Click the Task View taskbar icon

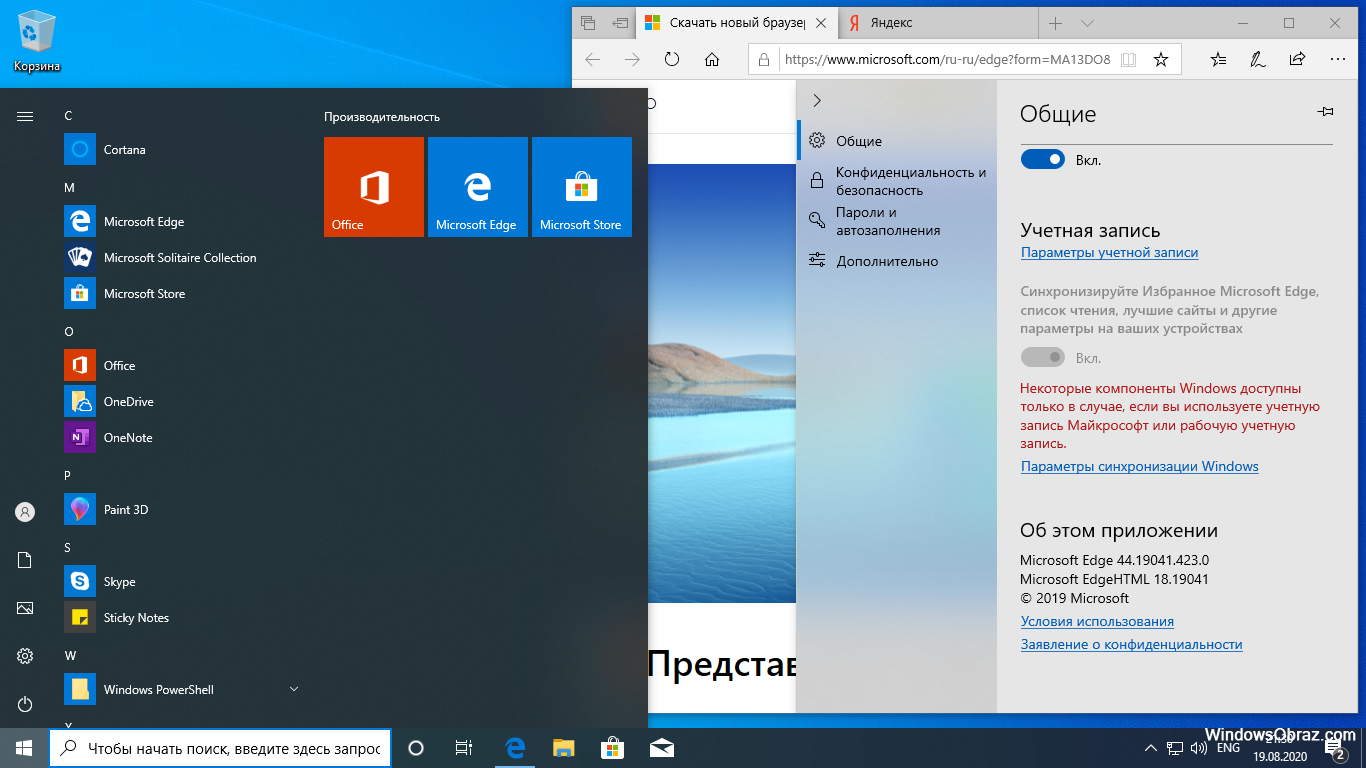[464, 748]
